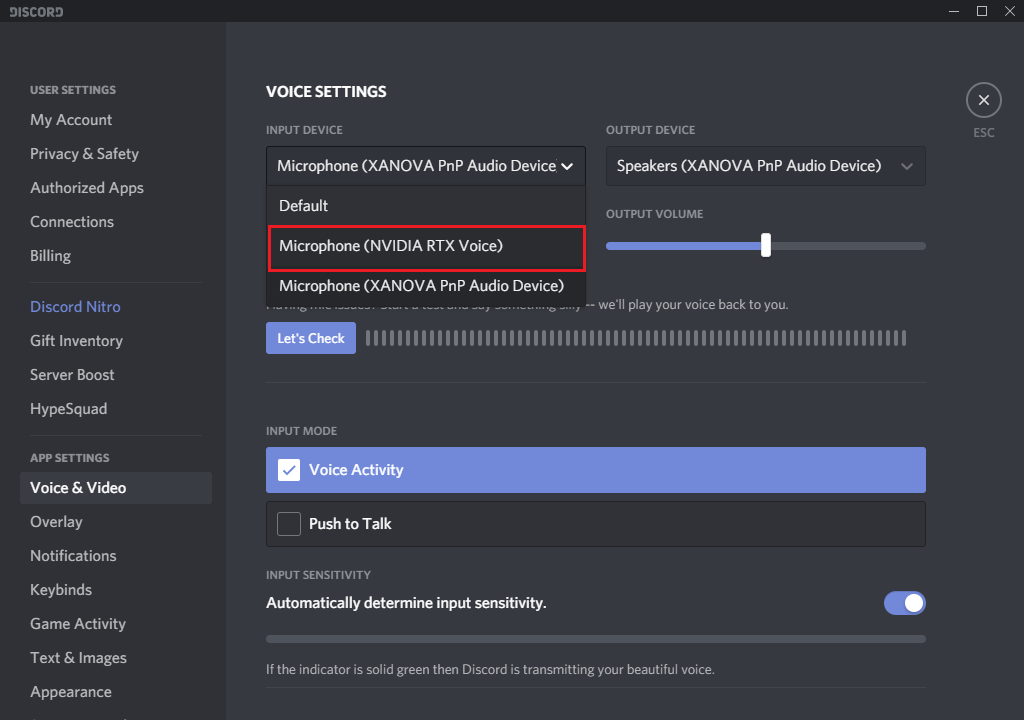Click the mic test level meter
The height and width of the screenshot is (720, 1024).
(x=635, y=338)
